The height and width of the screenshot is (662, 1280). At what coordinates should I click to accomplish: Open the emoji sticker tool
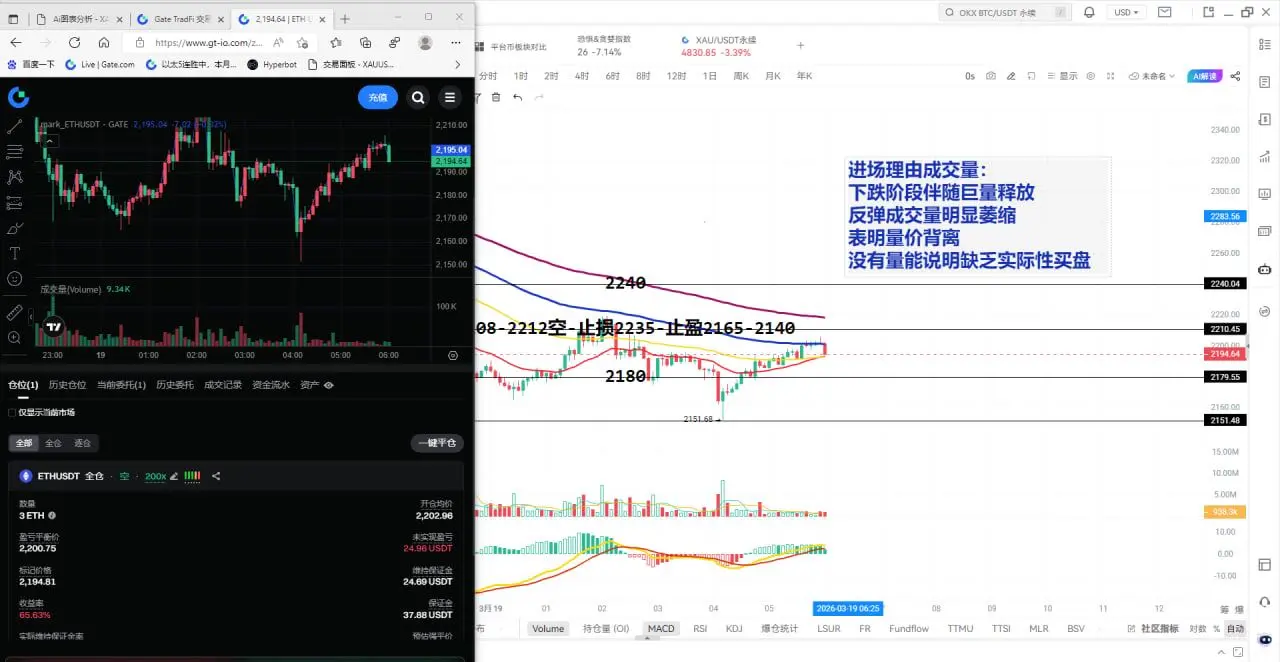[x=15, y=279]
